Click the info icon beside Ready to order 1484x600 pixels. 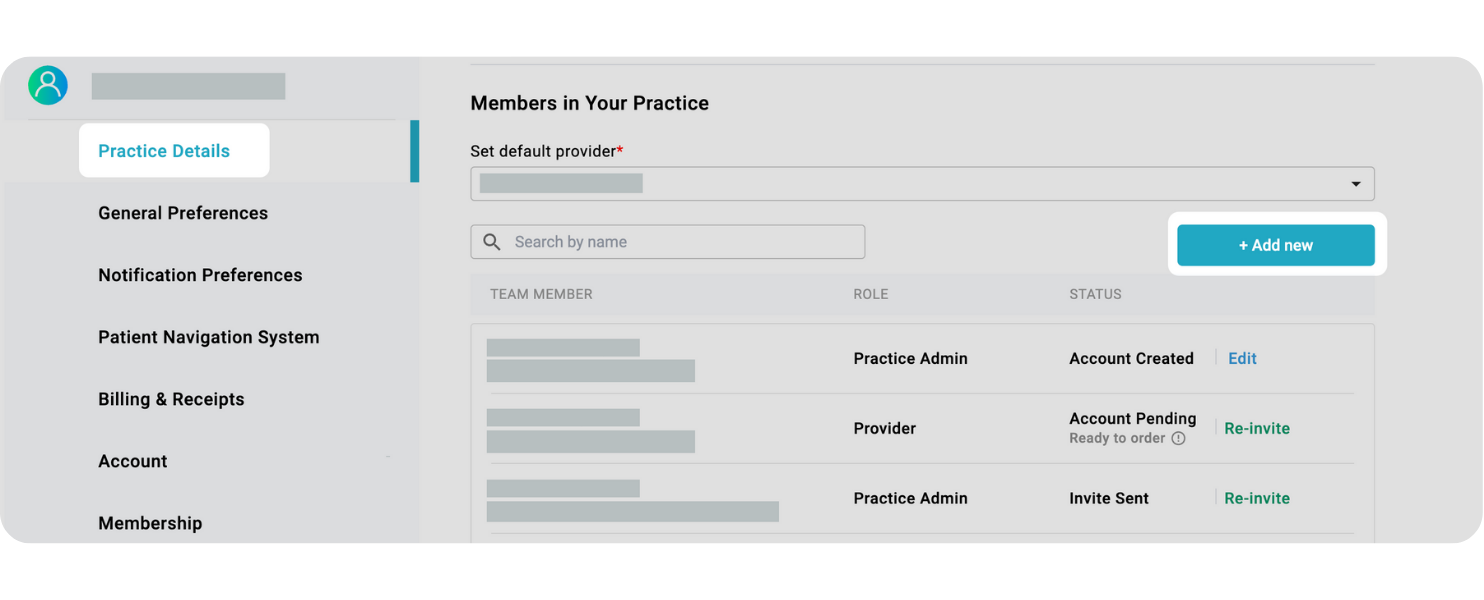[x=1179, y=438]
